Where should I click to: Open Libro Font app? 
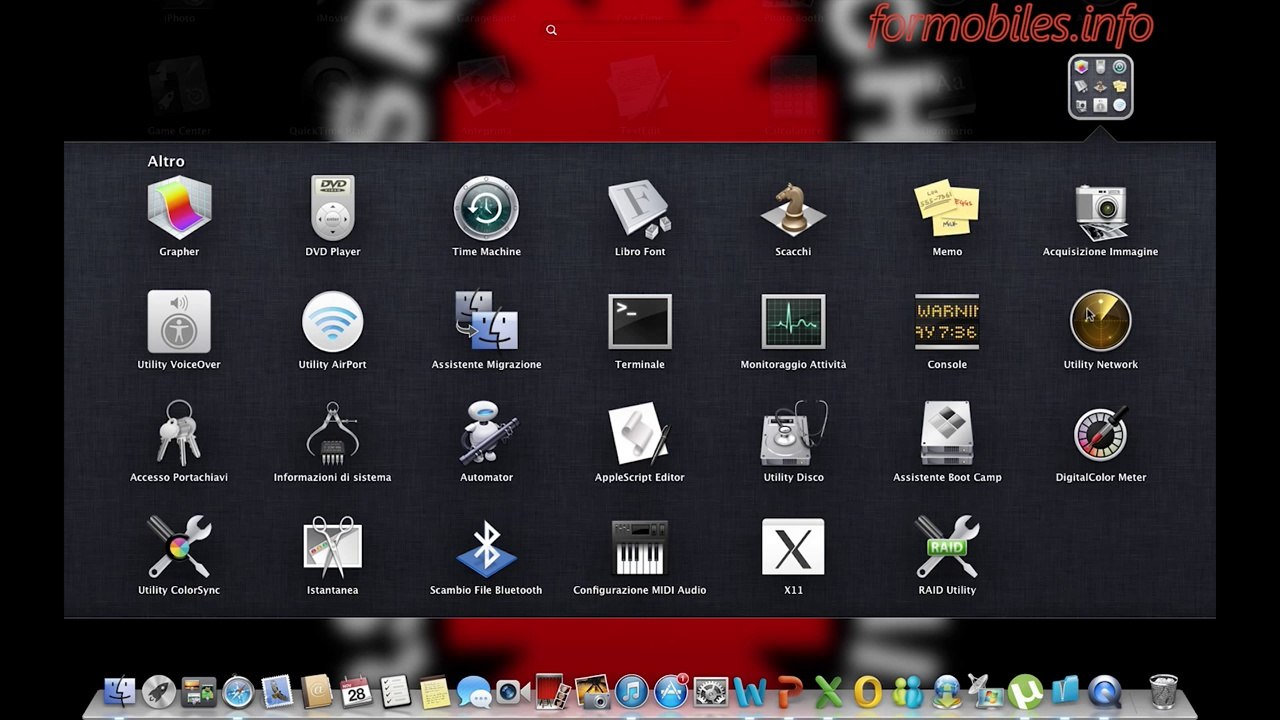(x=640, y=208)
